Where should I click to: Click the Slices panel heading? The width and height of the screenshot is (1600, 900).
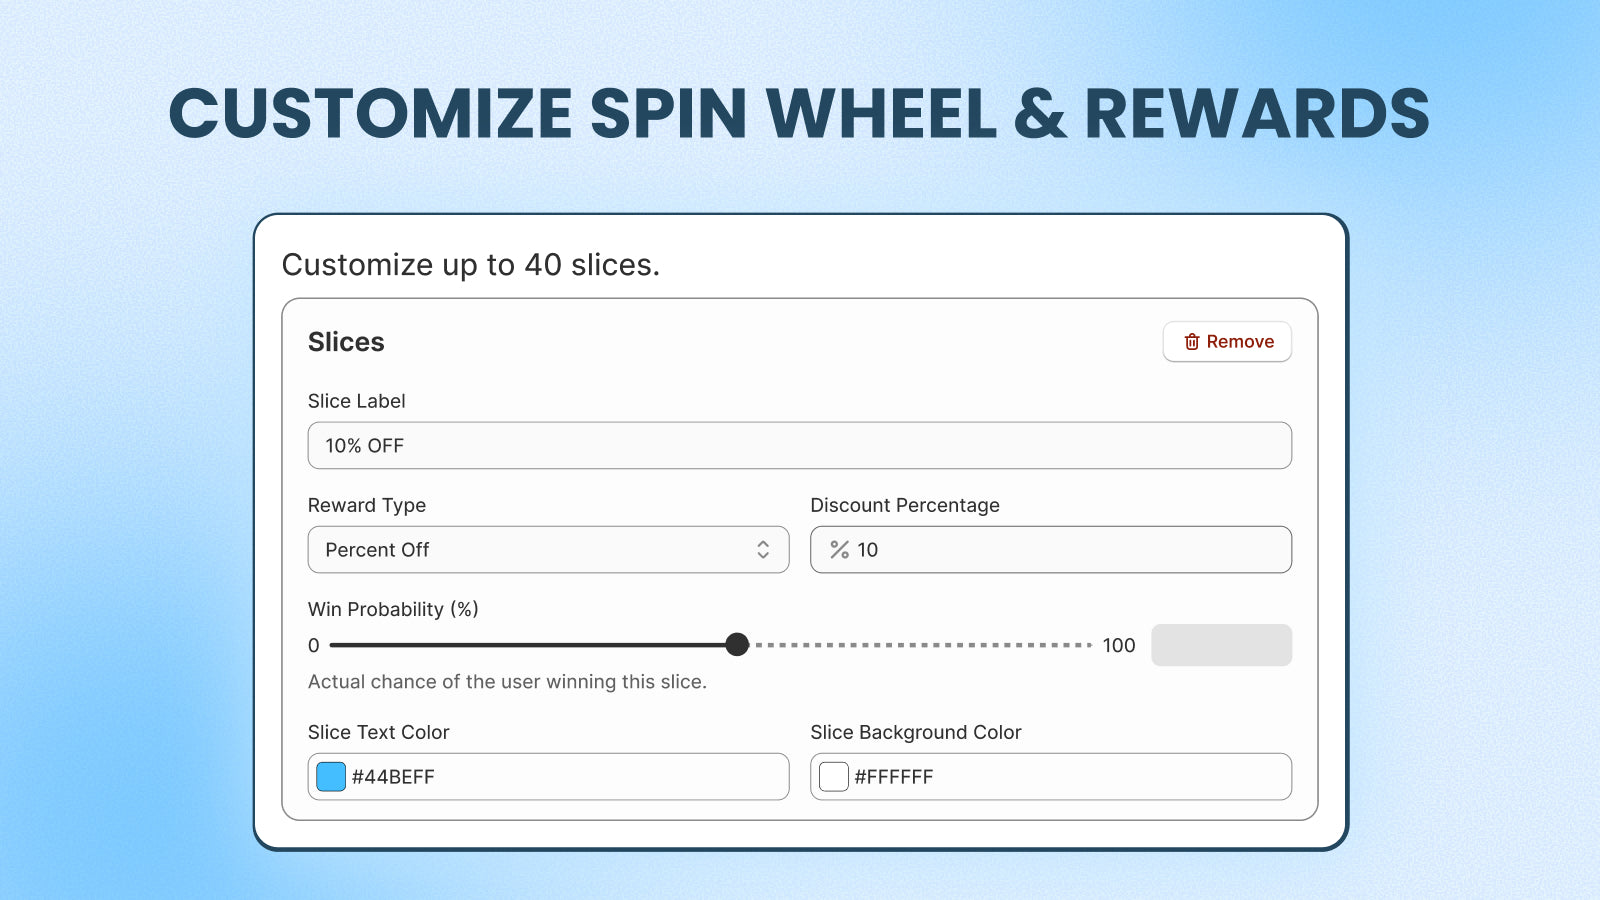345,341
